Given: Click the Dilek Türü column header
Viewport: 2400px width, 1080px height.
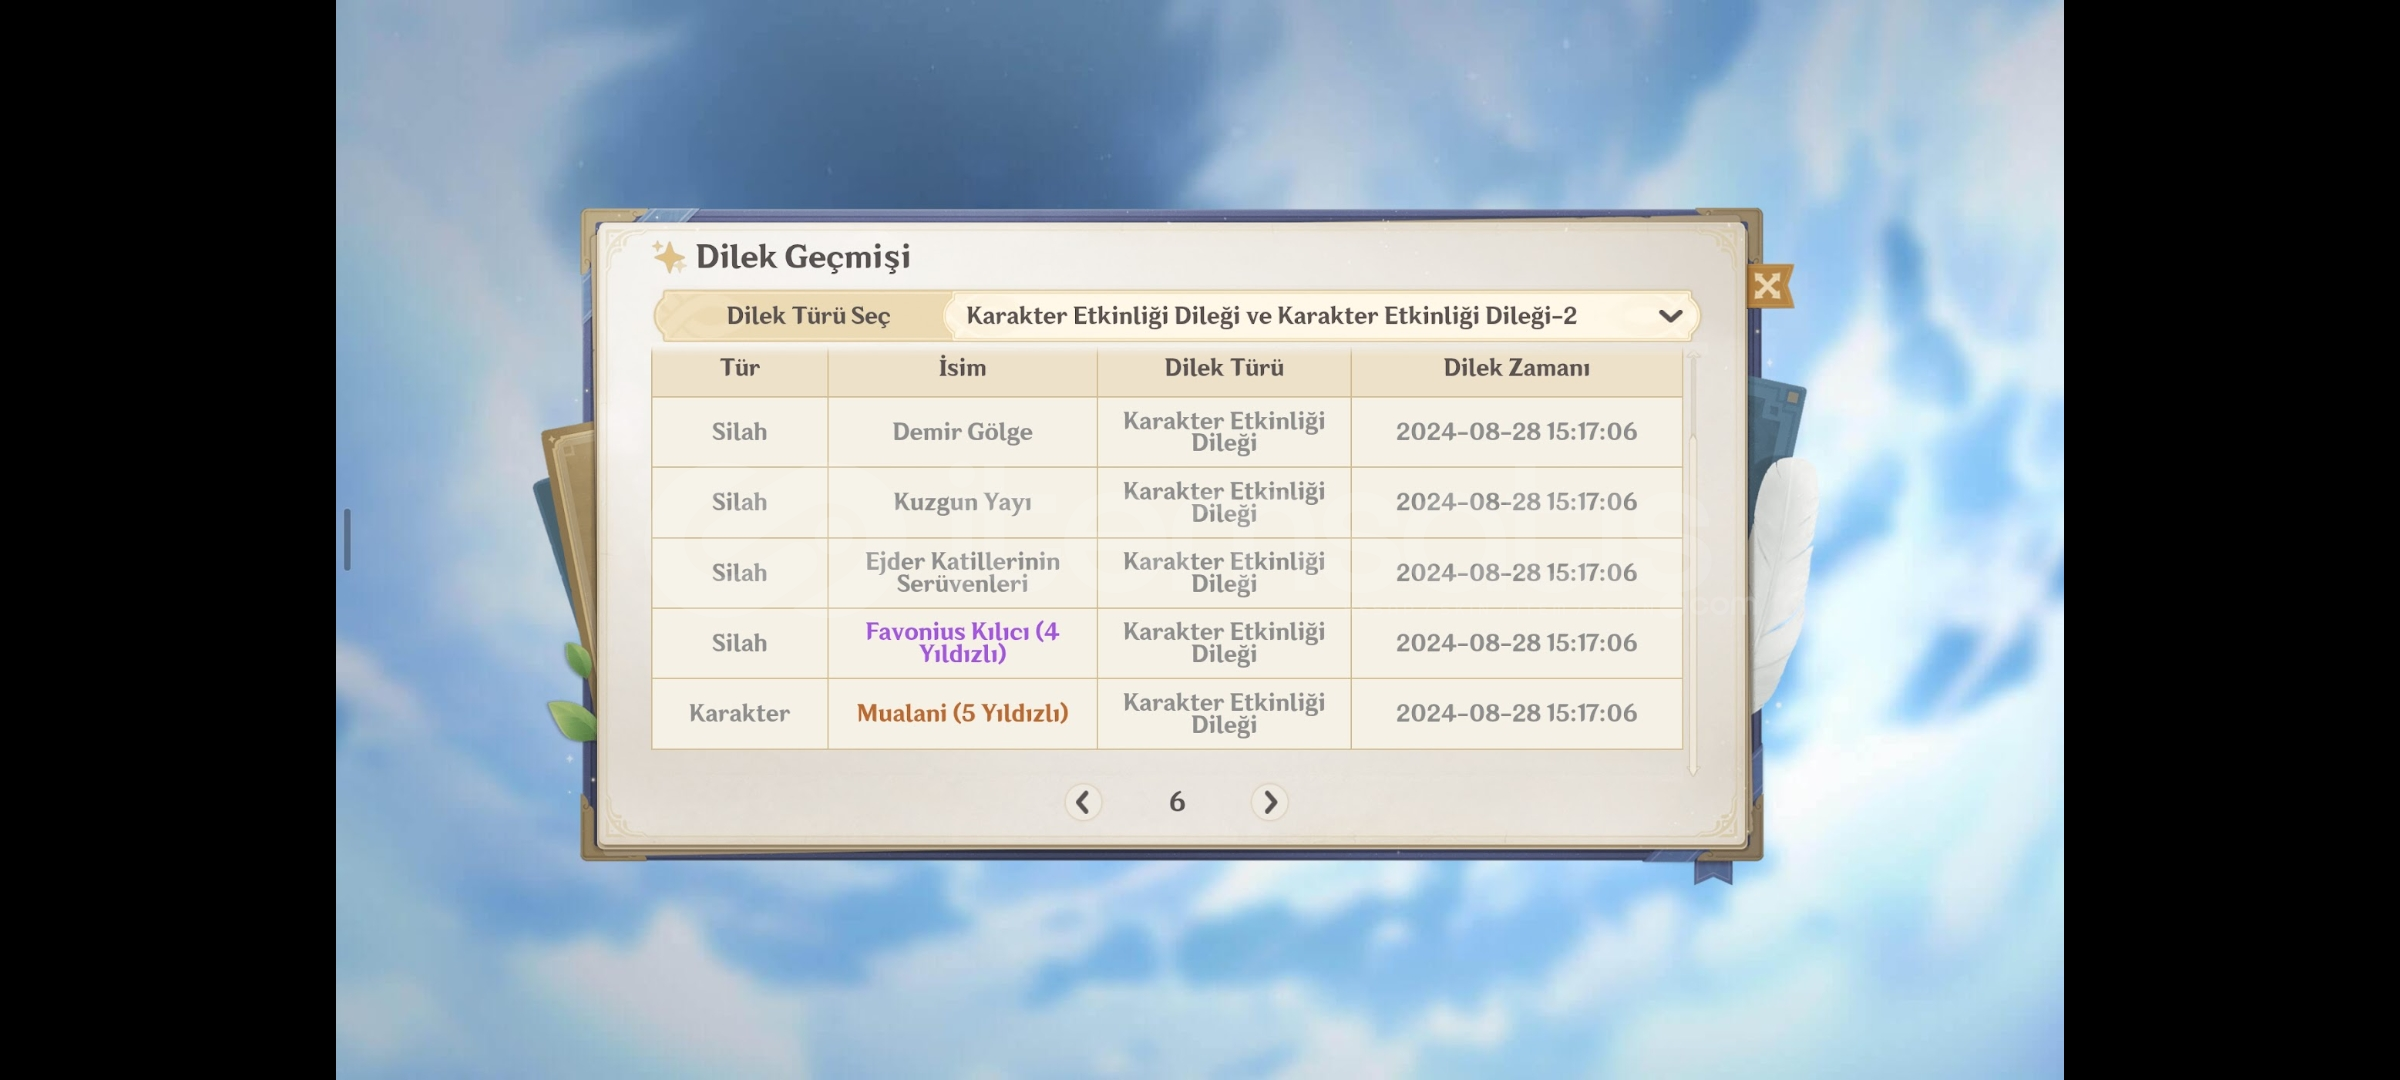Looking at the screenshot, I should click(x=1224, y=368).
